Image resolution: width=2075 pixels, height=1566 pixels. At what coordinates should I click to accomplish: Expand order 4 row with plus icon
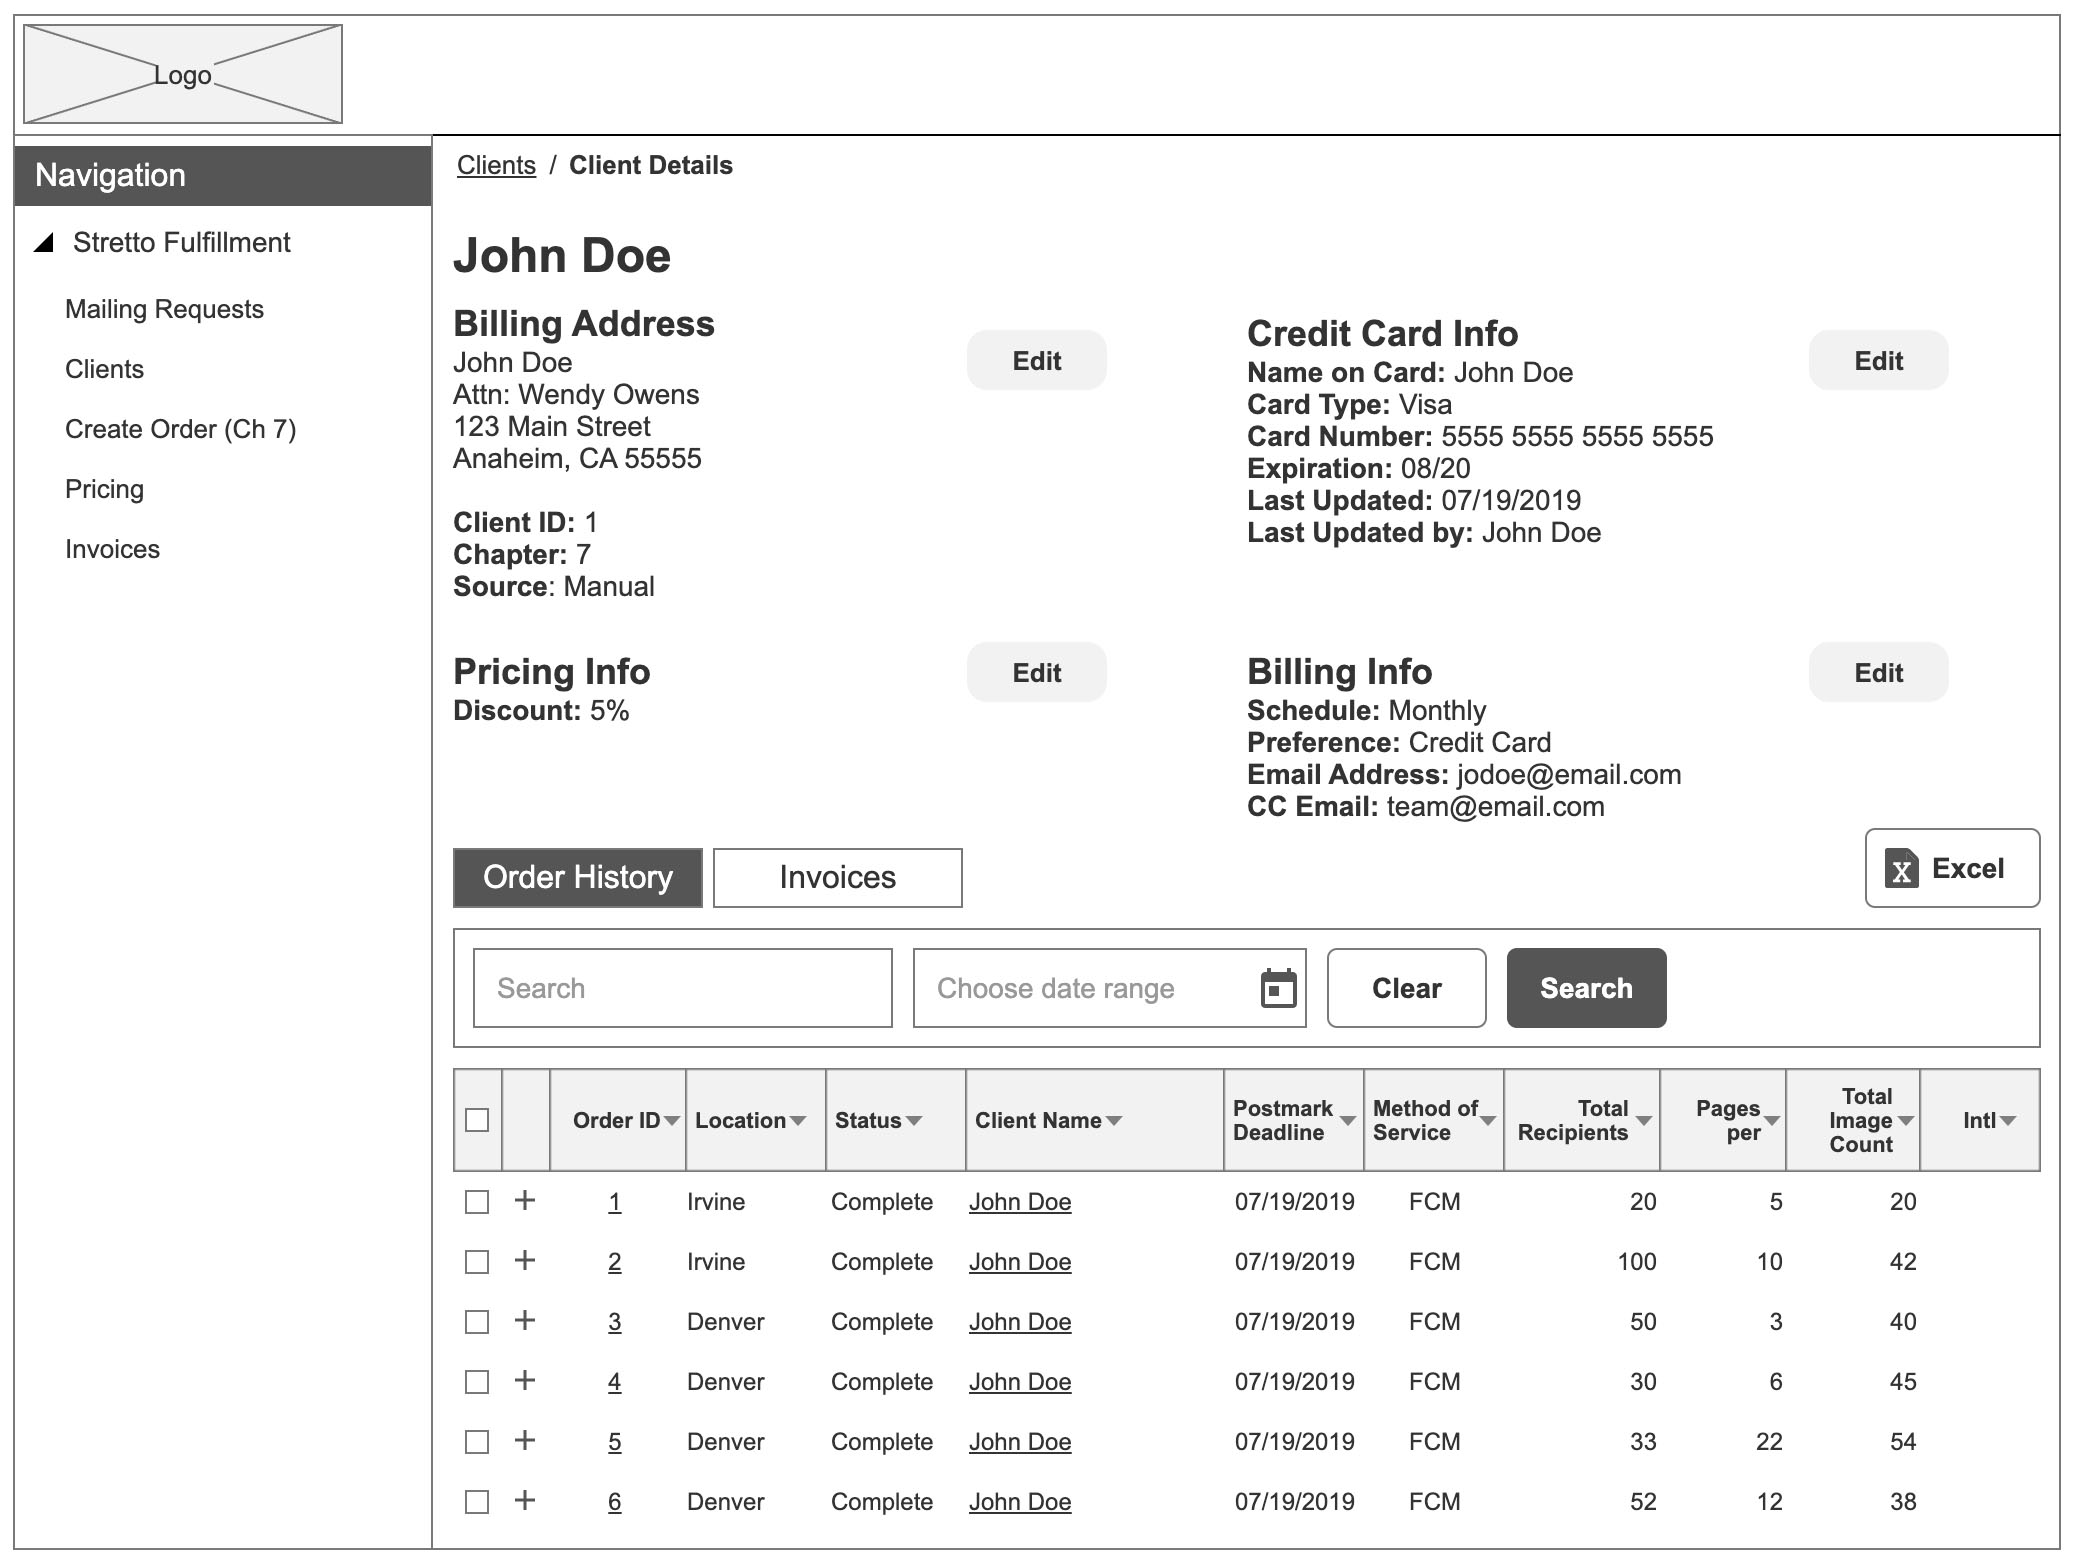(x=525, y=1380)
